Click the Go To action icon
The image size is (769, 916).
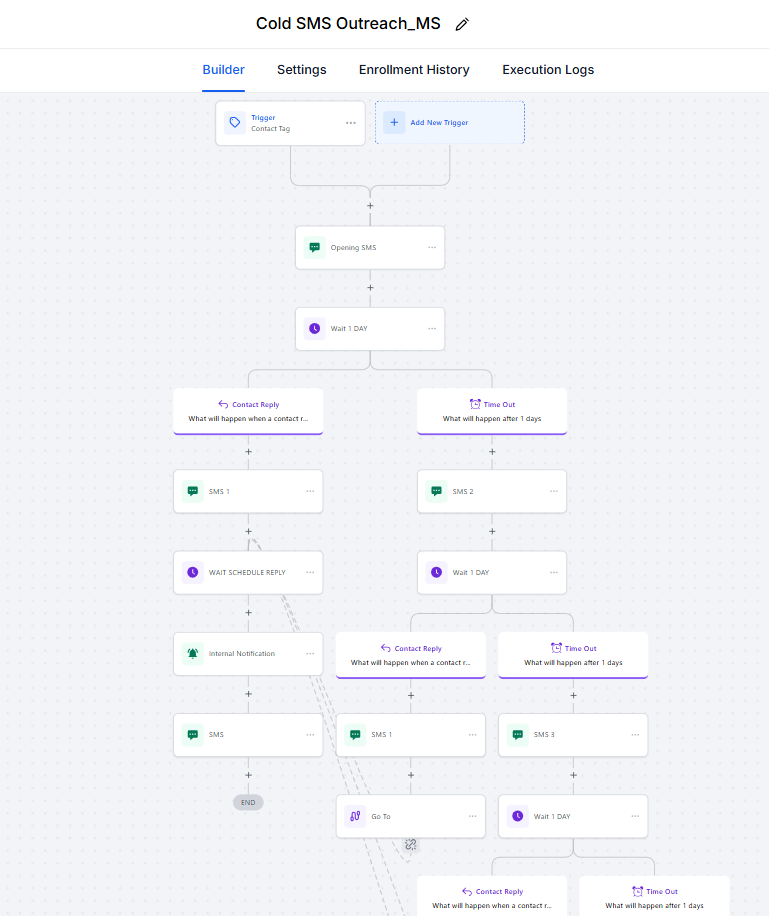coord(355,816)
